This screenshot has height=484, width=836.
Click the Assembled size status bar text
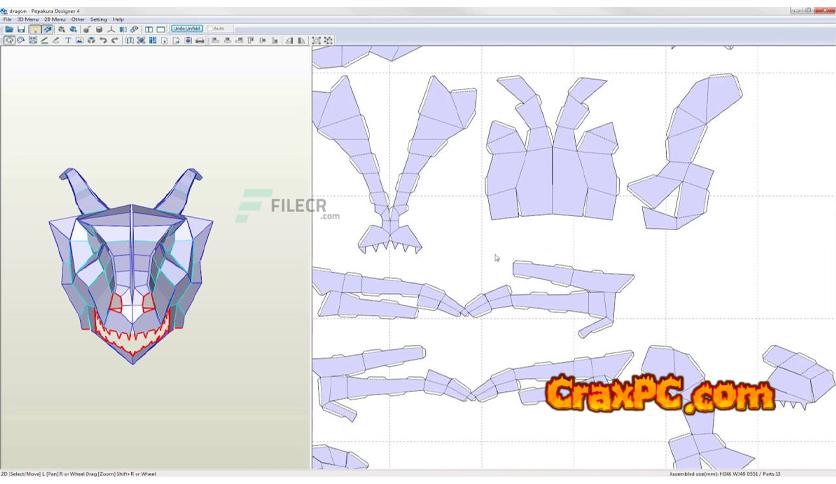tap(726, 474)
